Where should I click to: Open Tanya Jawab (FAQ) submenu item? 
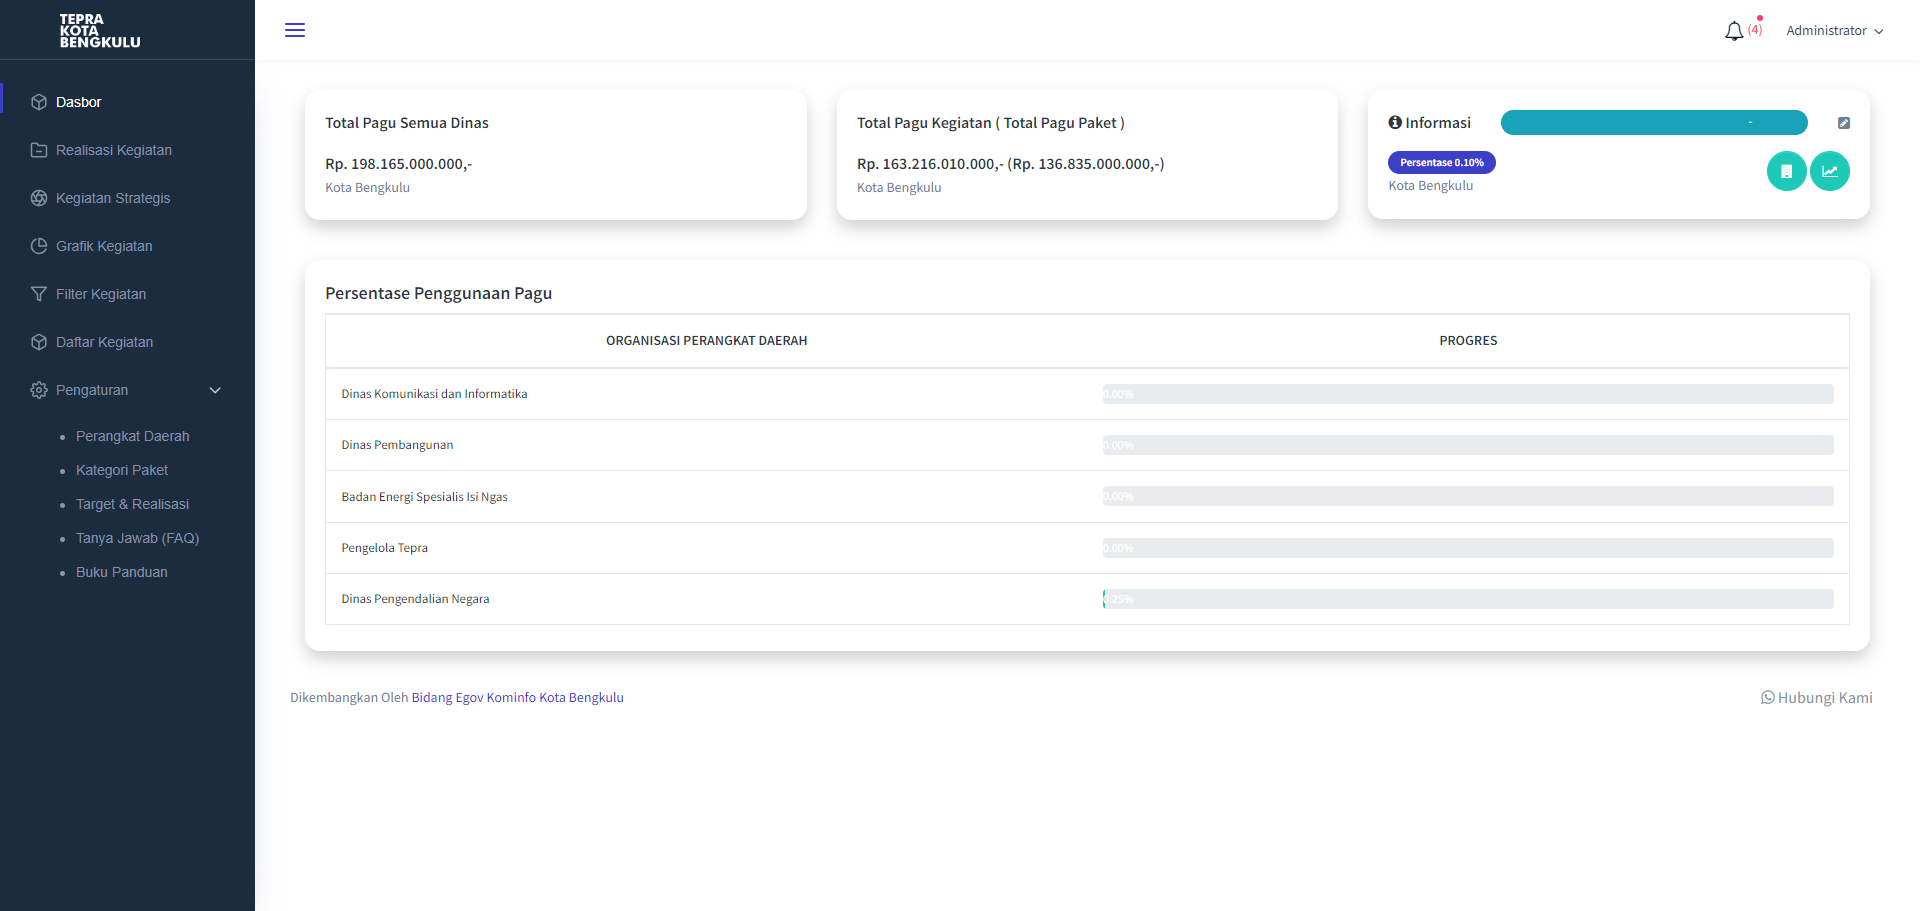click(138, 538)
